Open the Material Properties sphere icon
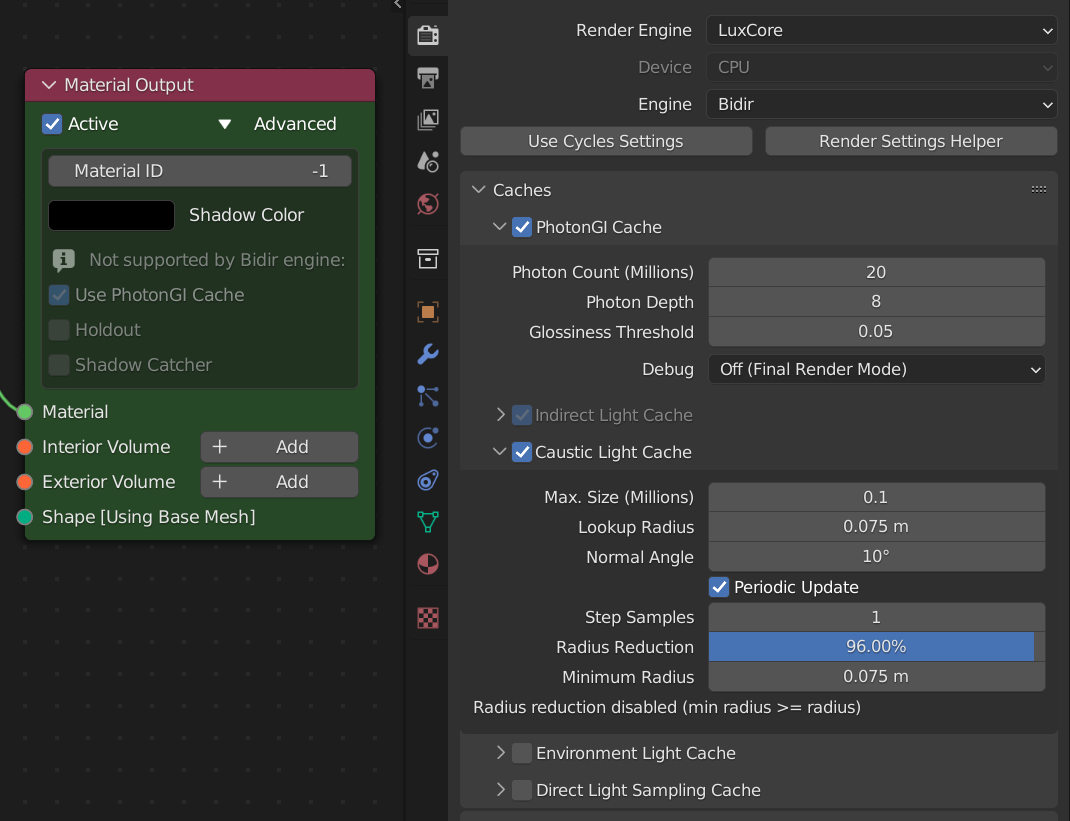 point(427,564)
